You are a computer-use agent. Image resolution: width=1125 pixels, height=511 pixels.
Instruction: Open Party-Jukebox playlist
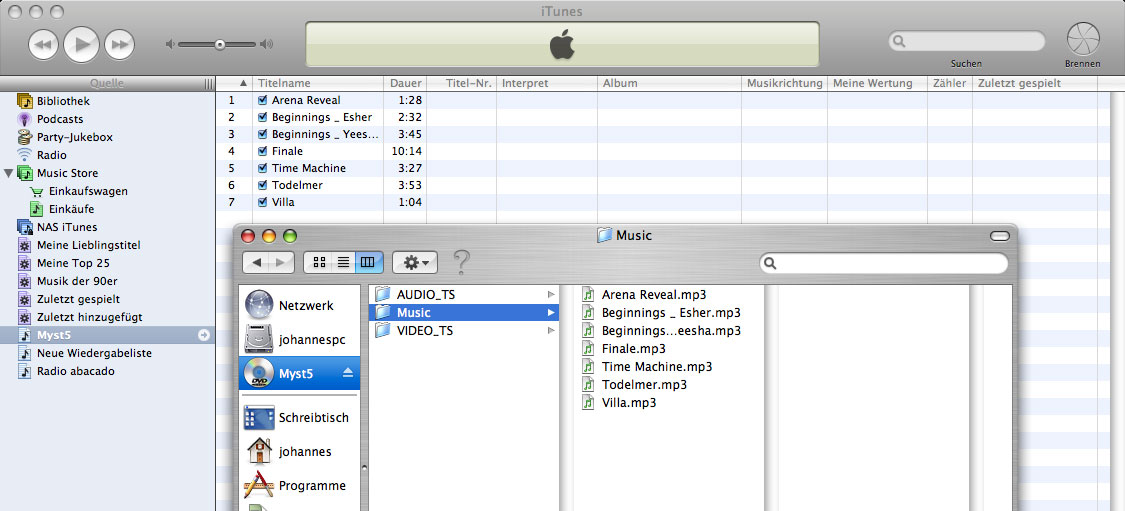pyautogui.click(x=74, y=137)
